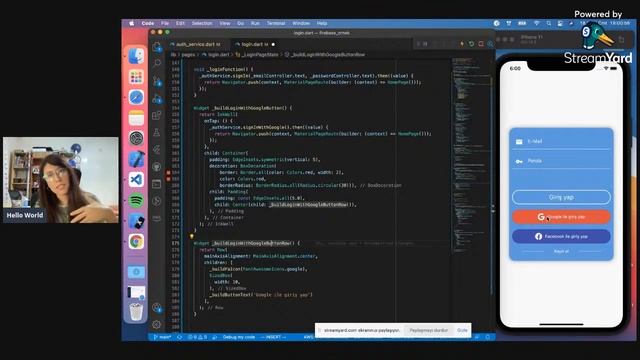
Task: Open the Trash in the Dock
Action: click(x=136, y=312)
